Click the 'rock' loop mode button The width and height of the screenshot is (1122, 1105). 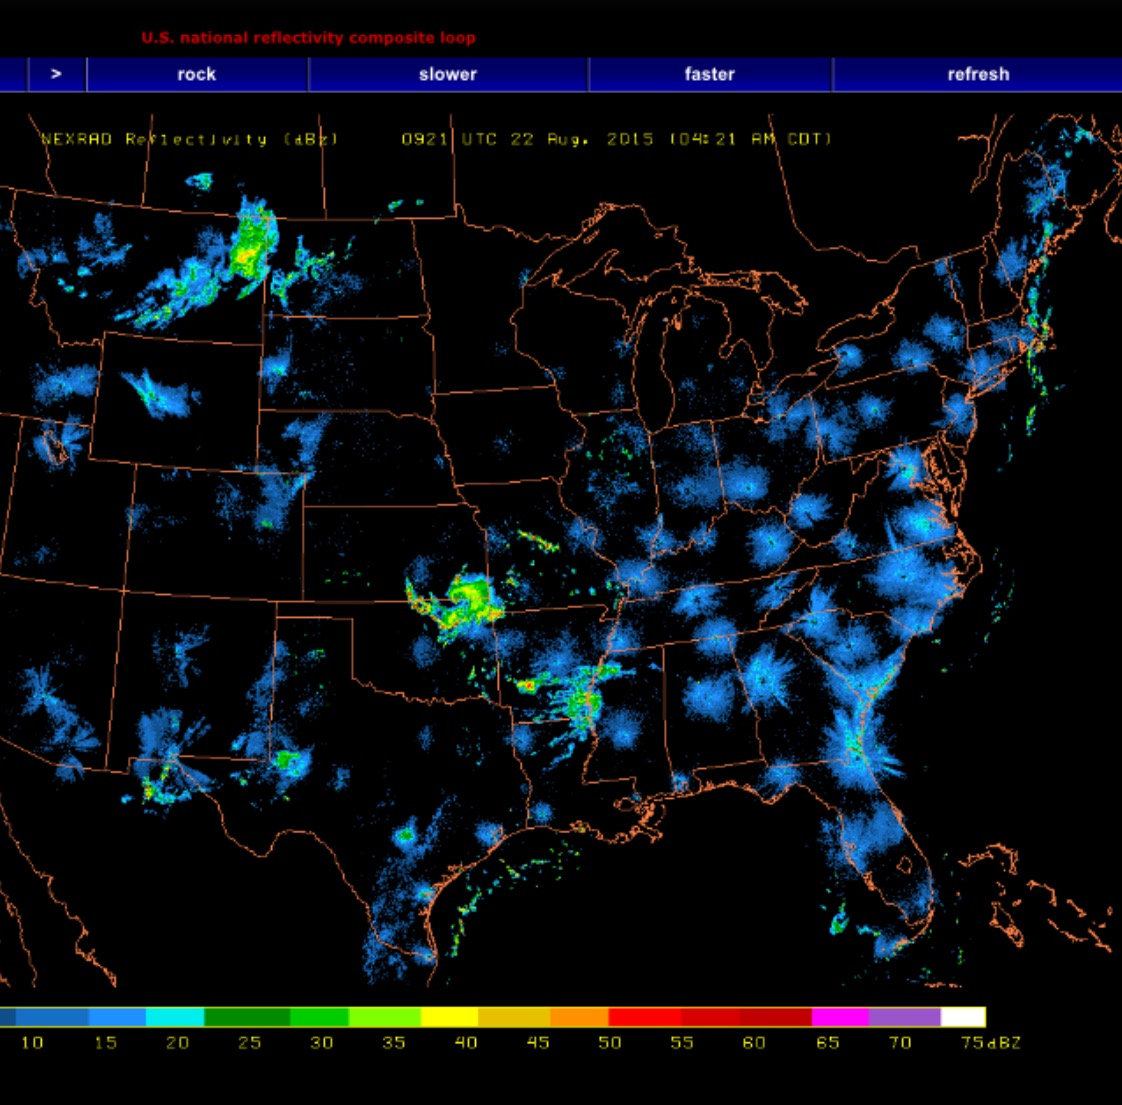pyautogui.click(x=197, y=74)
